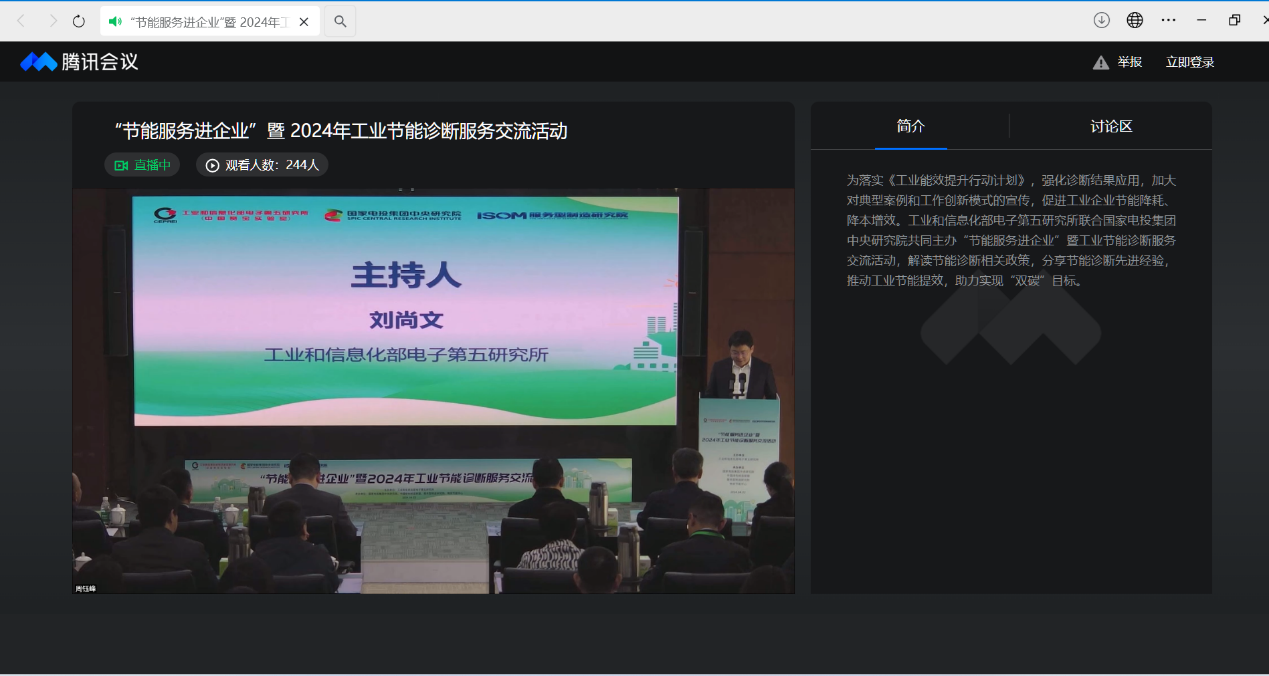
Task: Click the 简介 description paragraph text
Action: point(1011,230)
